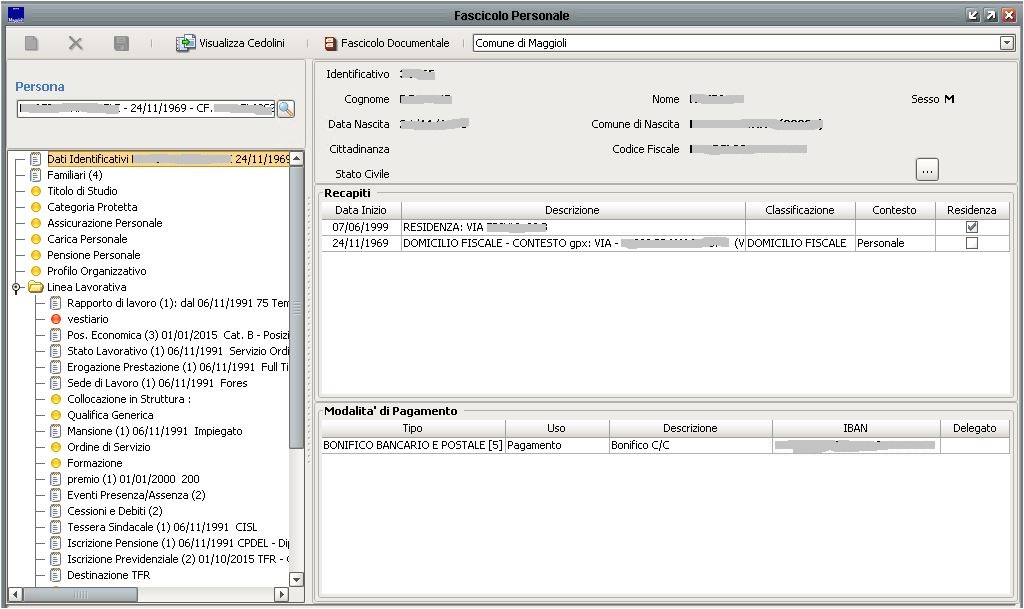Click the Persona search input field
1024x609 pixels.
point(146,109)
